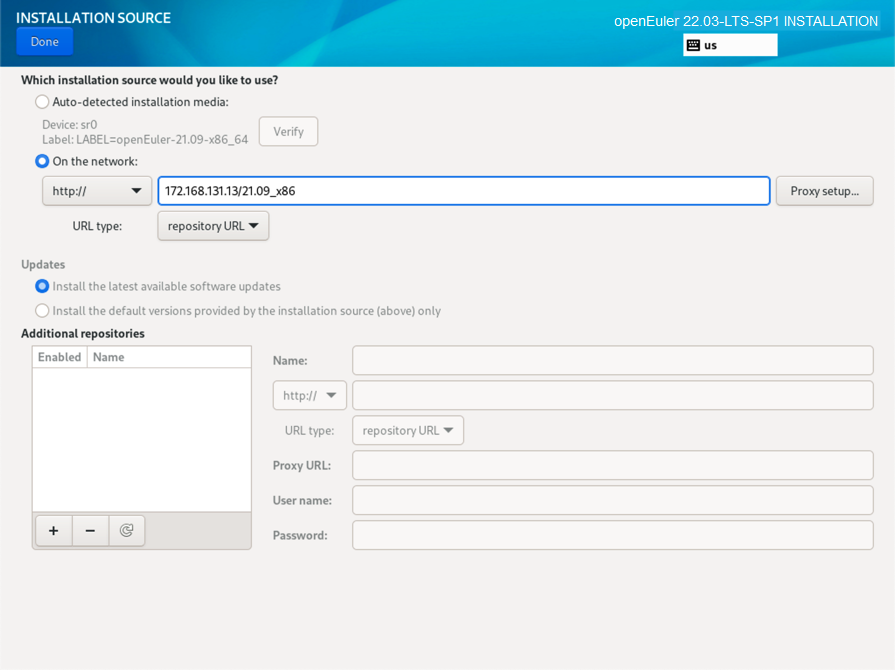This screenshot has height=670, width=895.
Task: Open the us keyboard layout indicator
Action: click(729, 45)
